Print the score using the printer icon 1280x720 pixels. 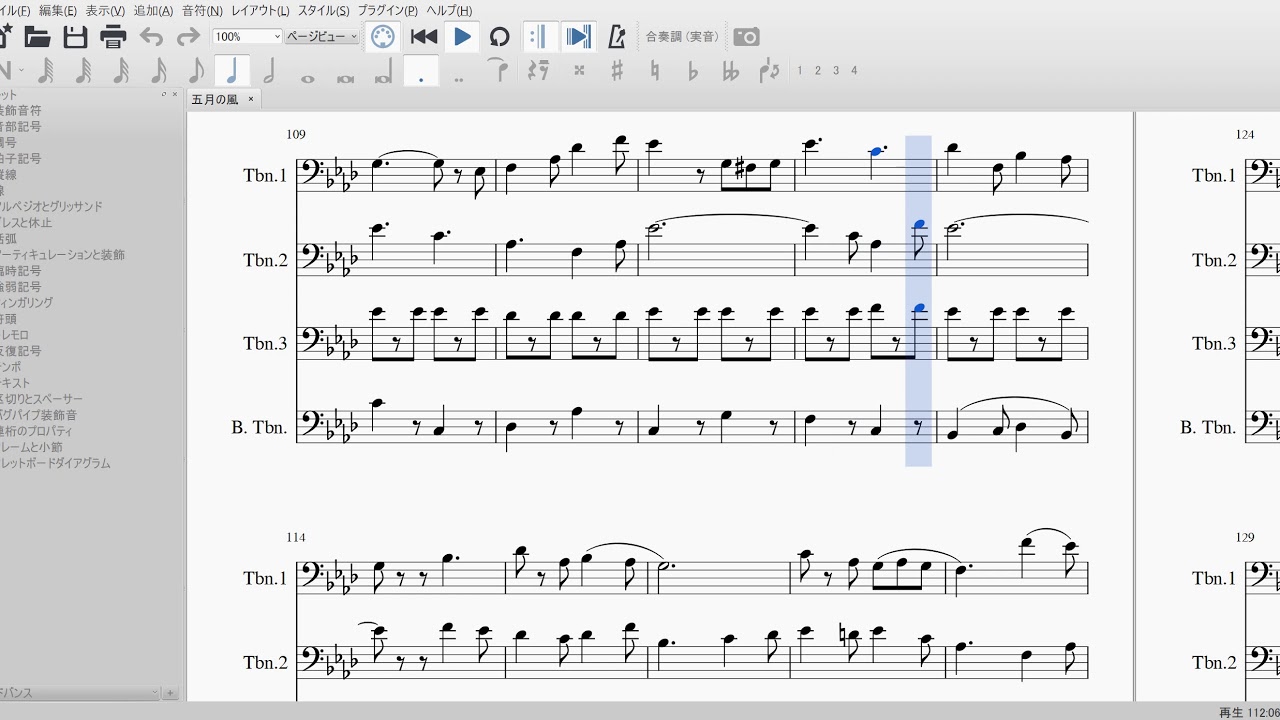point(113,37)
